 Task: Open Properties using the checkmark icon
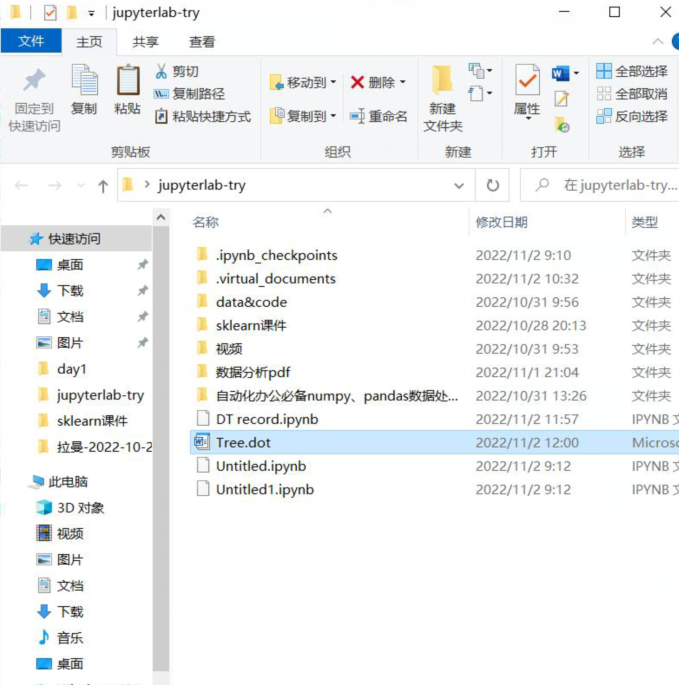pos(527,82)
